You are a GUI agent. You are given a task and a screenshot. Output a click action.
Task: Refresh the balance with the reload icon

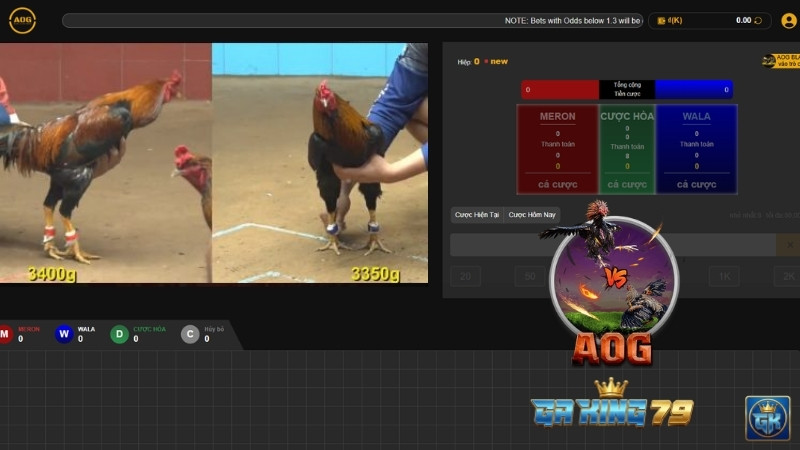[757, 20]
